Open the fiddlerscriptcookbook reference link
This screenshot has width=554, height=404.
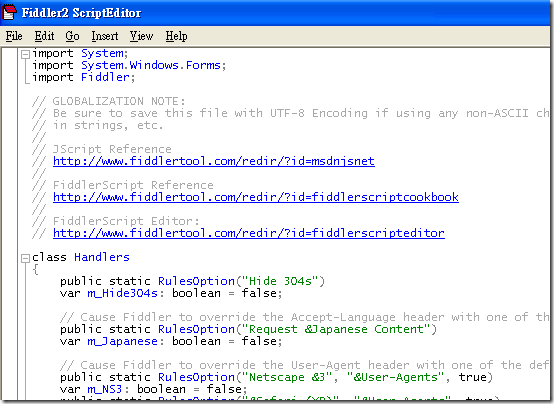click(256, 197)
